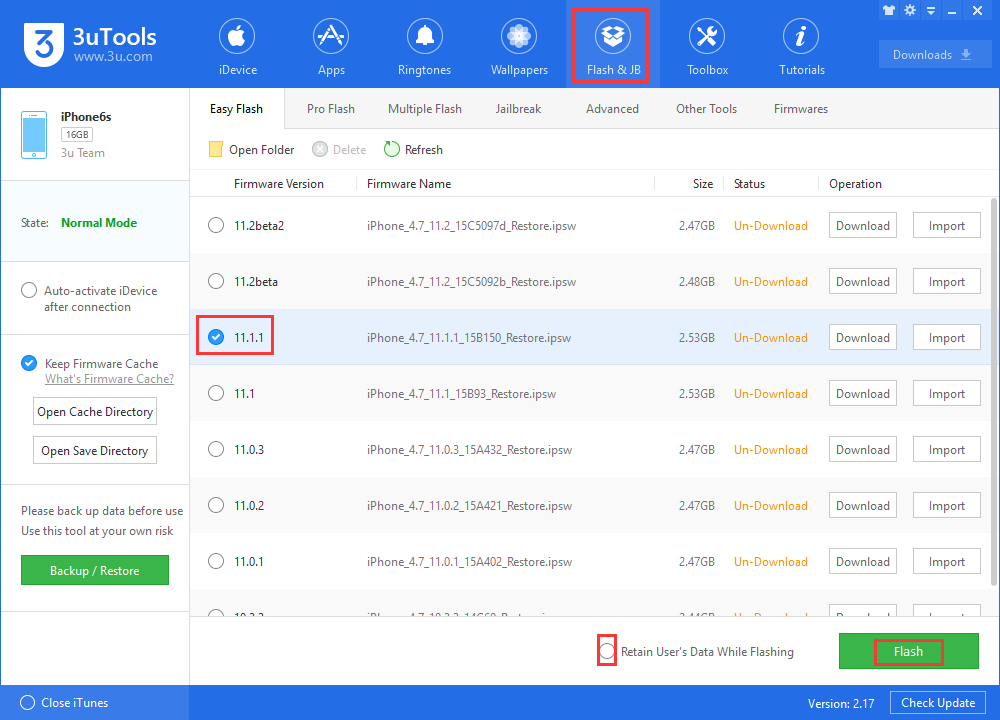
Task: Import firmware for the 11.0.3 row
Action: point(946,450)
